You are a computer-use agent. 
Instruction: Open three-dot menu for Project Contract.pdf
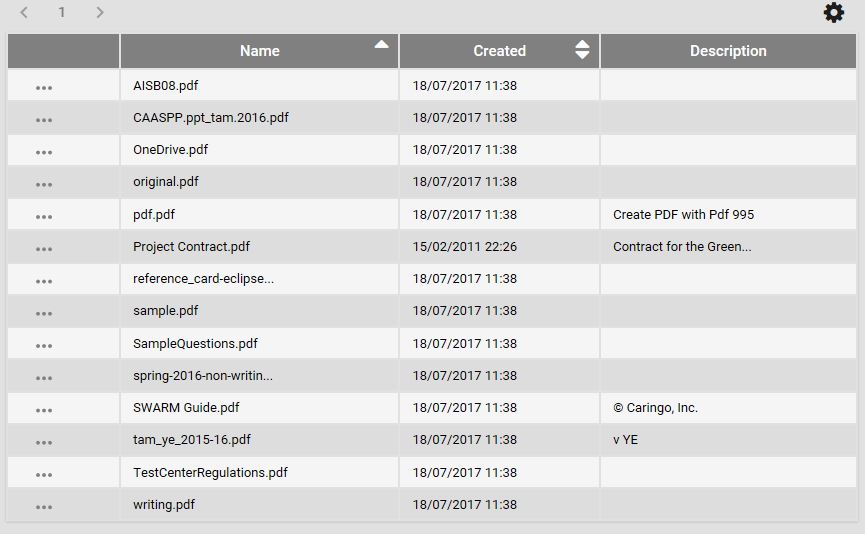point(44,249)
